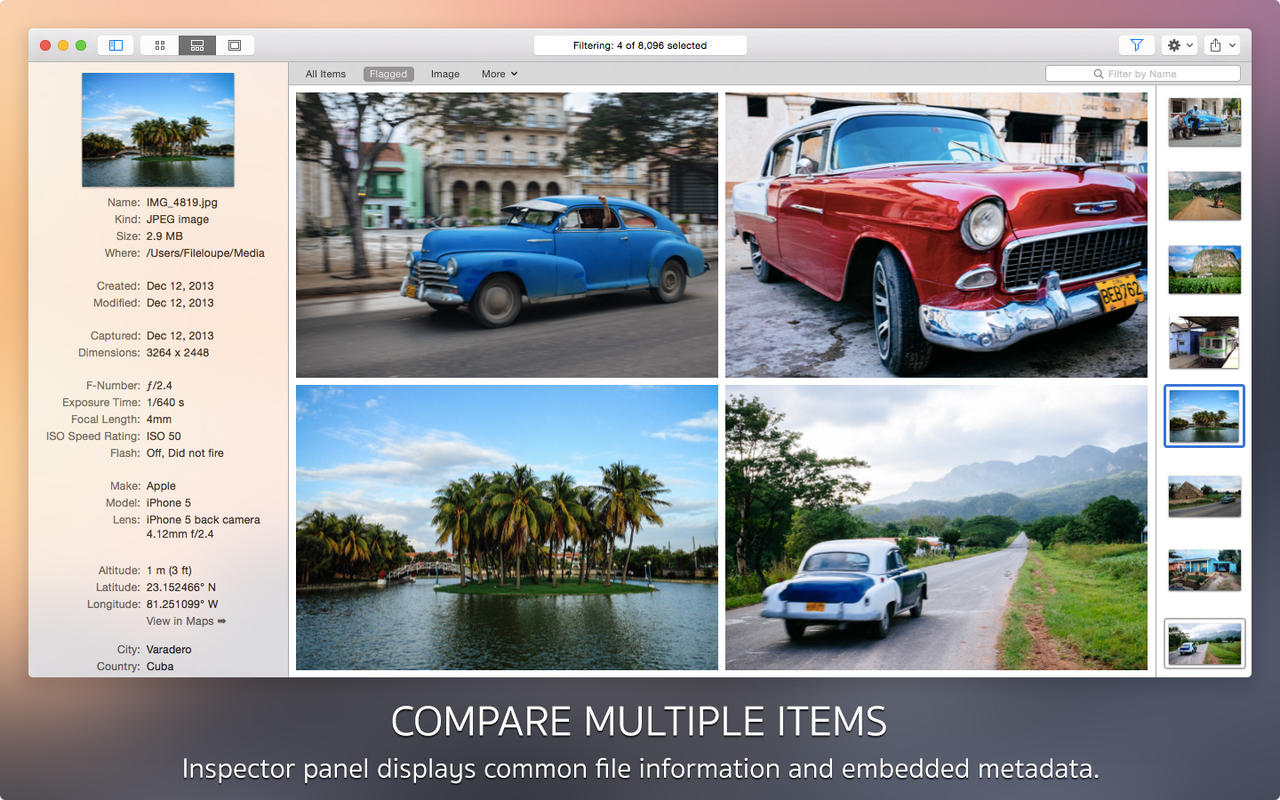
Task: Click the Focal Length value 4mm
Action: [x=159, y=420]
